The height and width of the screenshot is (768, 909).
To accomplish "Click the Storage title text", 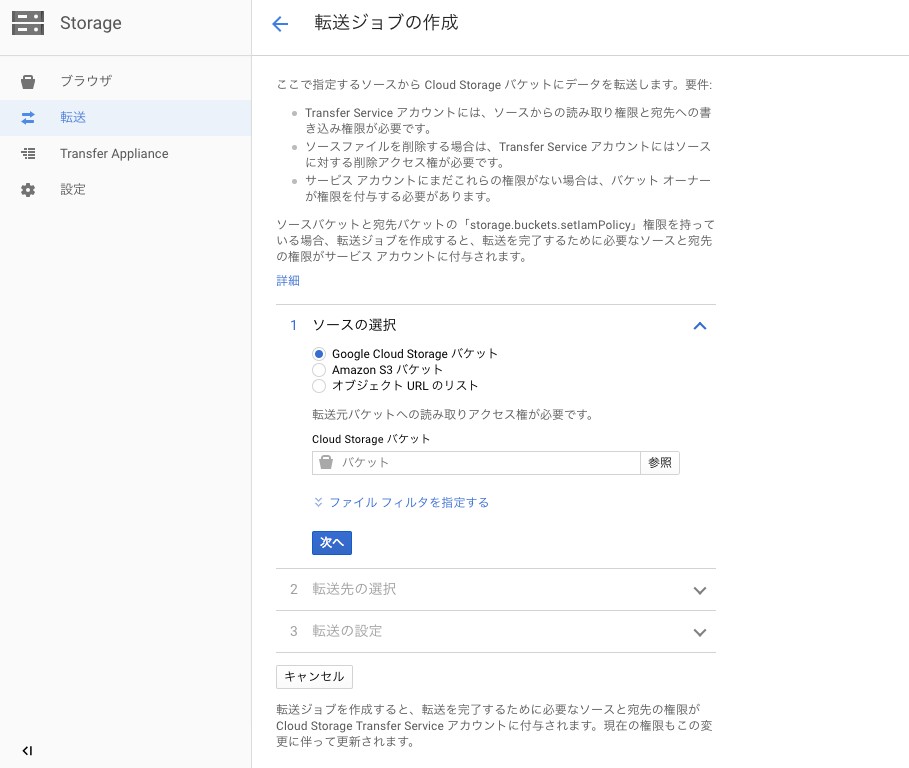I will 91,23.
